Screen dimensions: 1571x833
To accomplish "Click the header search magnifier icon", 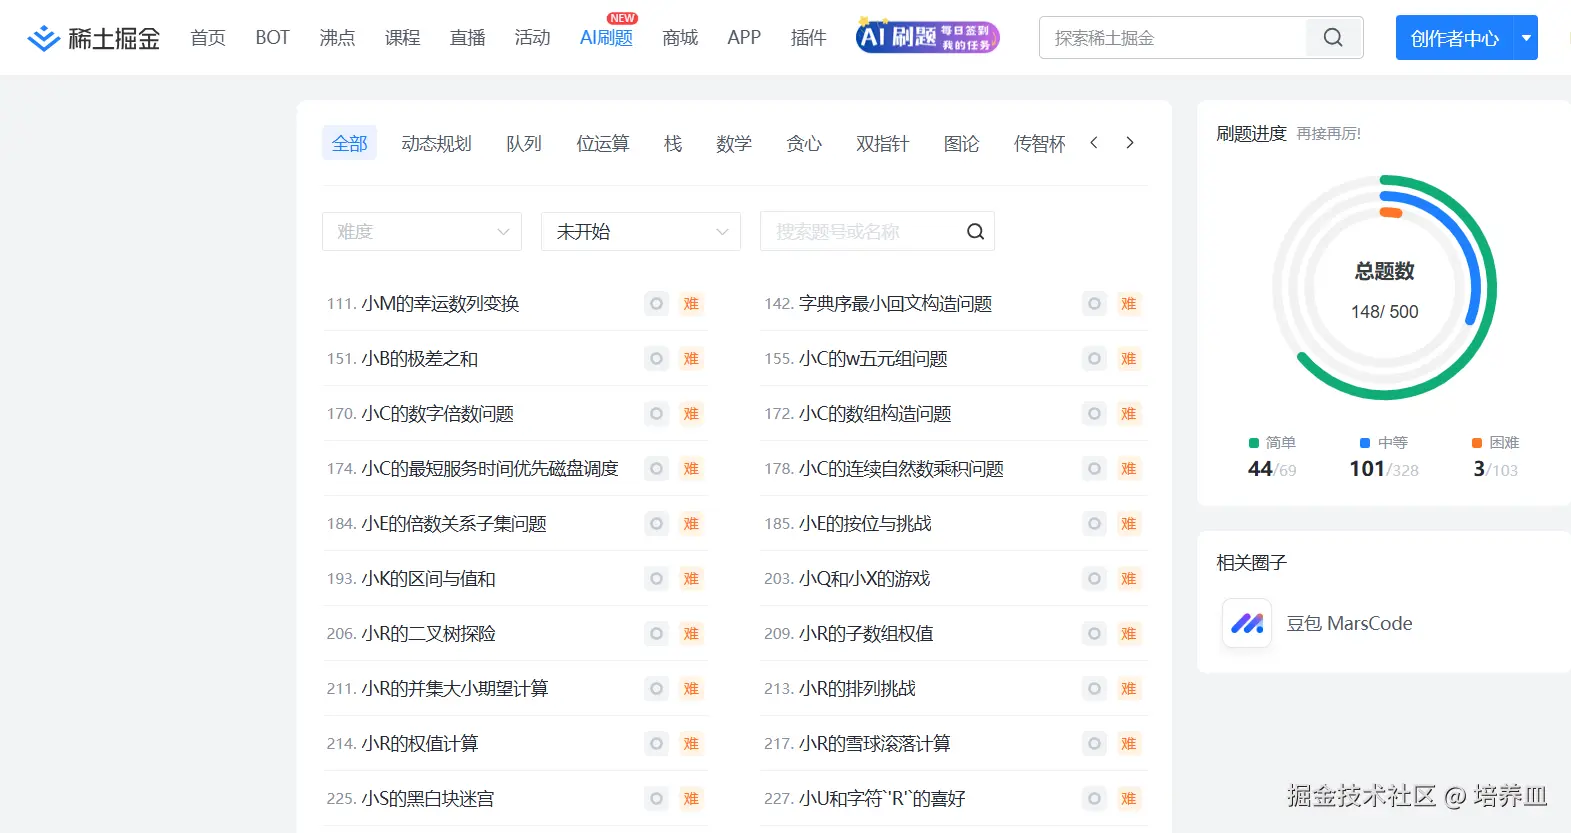I will pos(1333,38).
